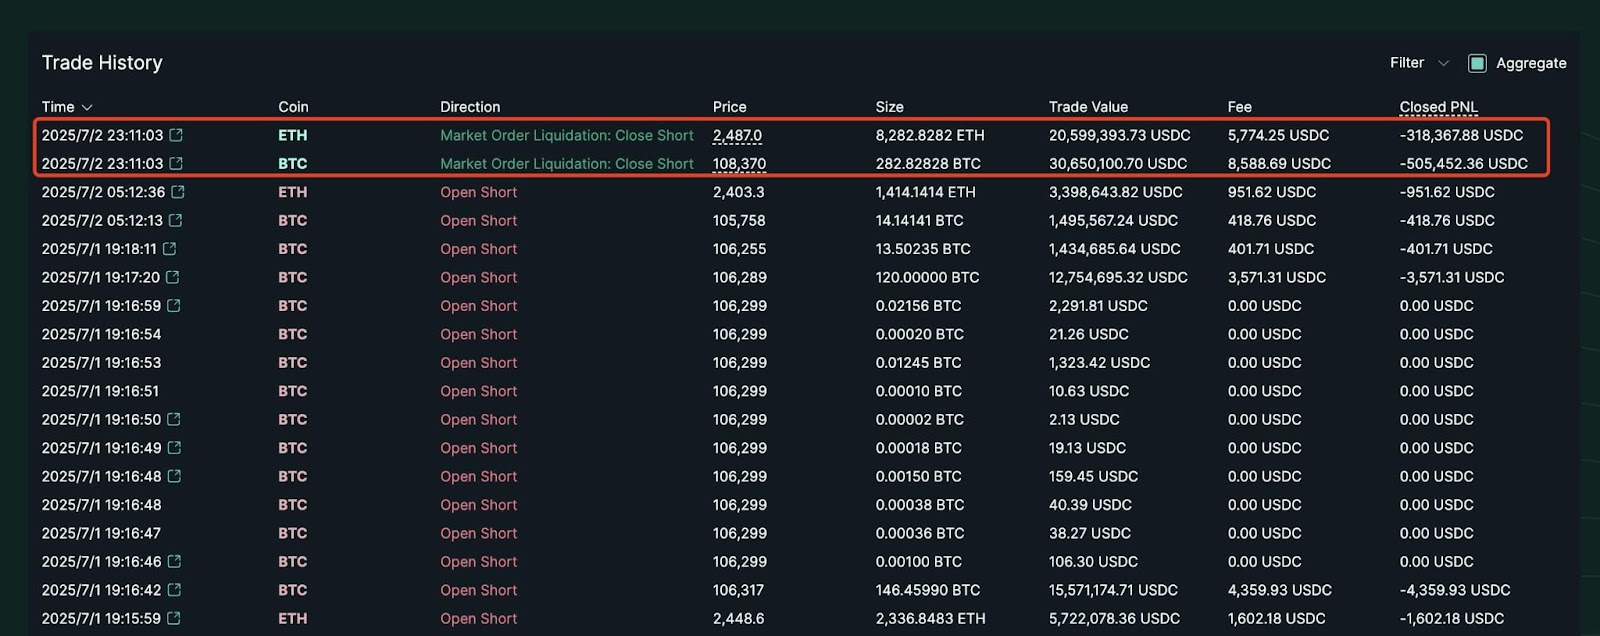The width and height of the screenshot is (1600, 636).
Task: Click the Trade Value column header
Action: pos(1088,107)
